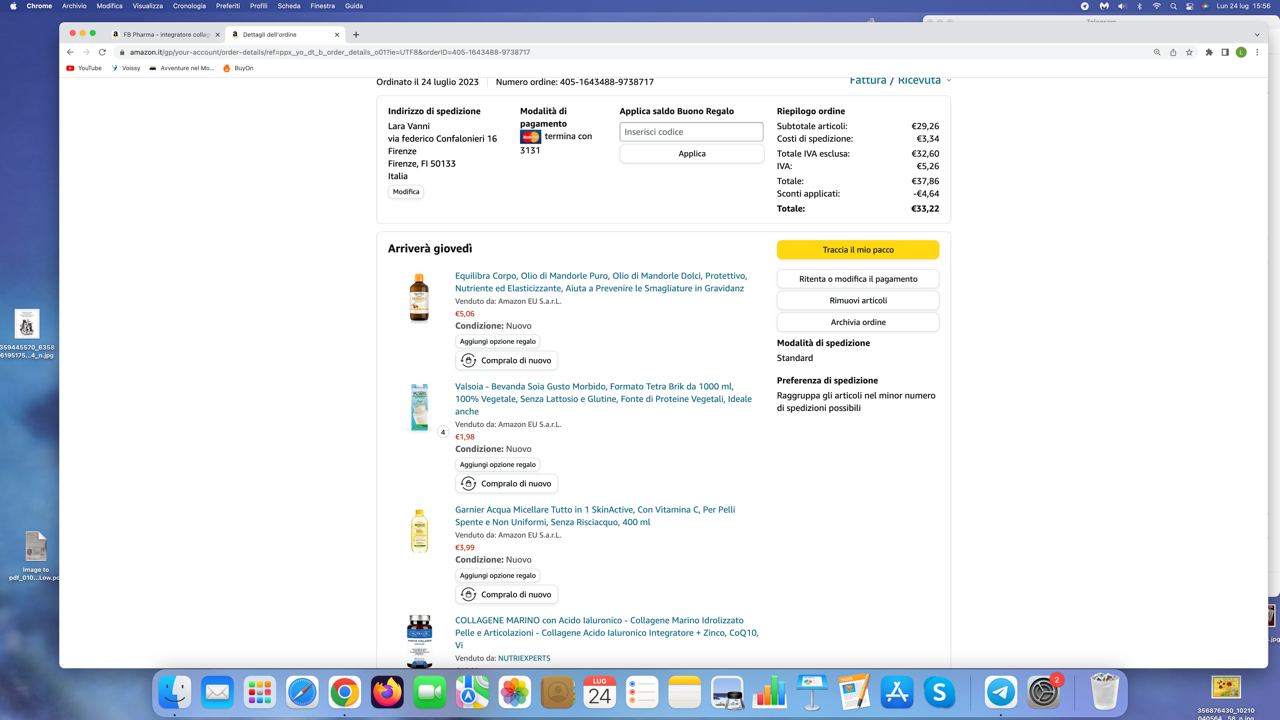Image resolution: width=1280 pixels, height=720 pixels.
Task: Open the Cronologia menu in menu bar
Action: coord(189,6)
